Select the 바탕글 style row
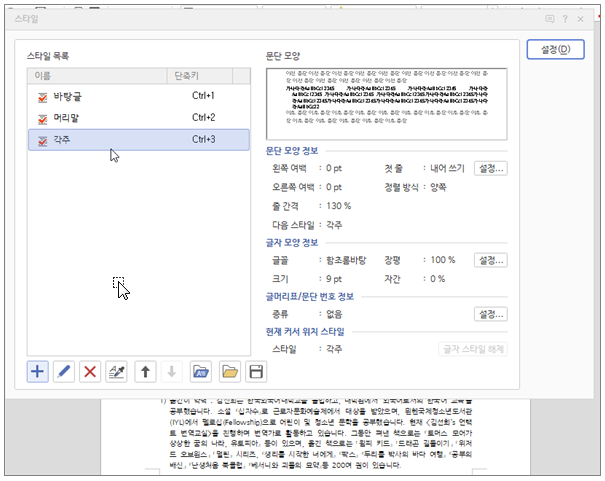 click(139, 96)
